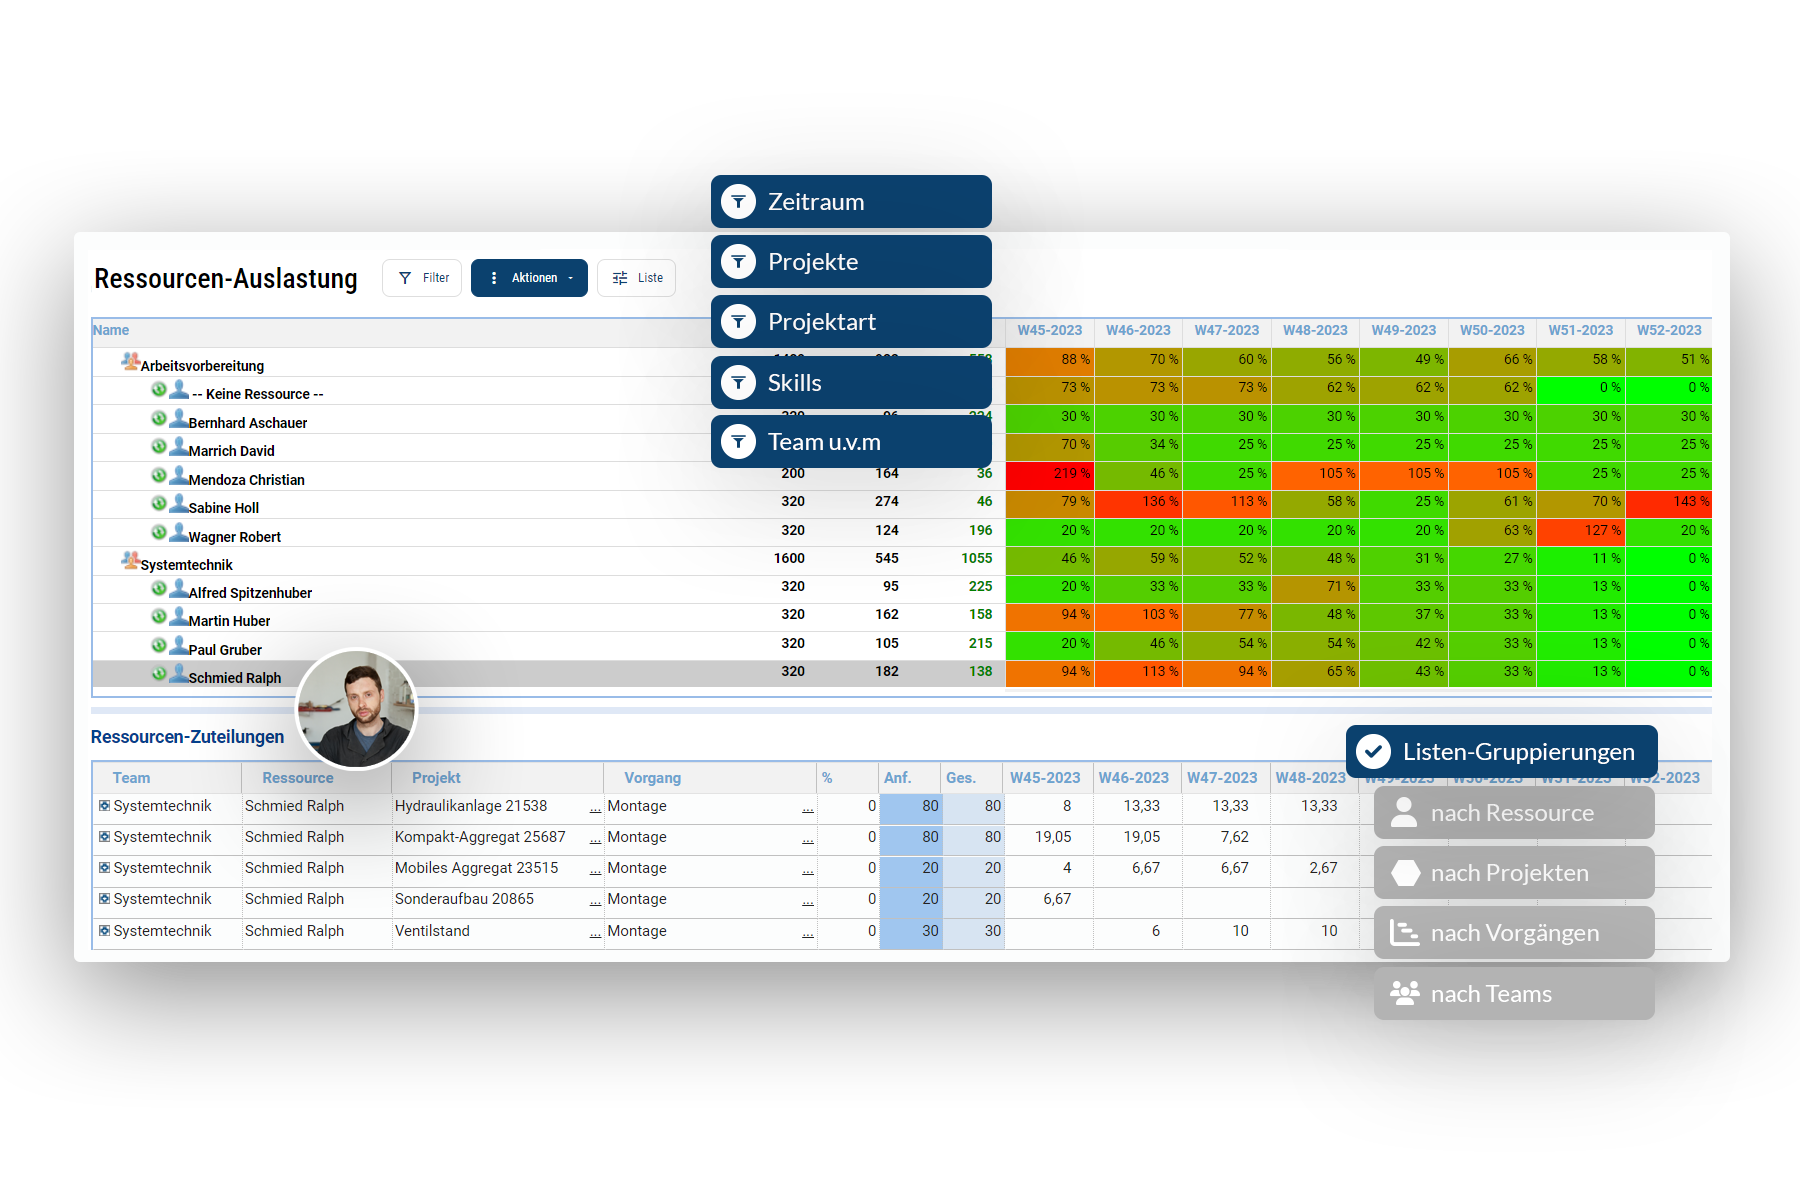Open the ellipsis picker after Ventilstand project
1800x1200 pixels.
click(x=595, y=933)
